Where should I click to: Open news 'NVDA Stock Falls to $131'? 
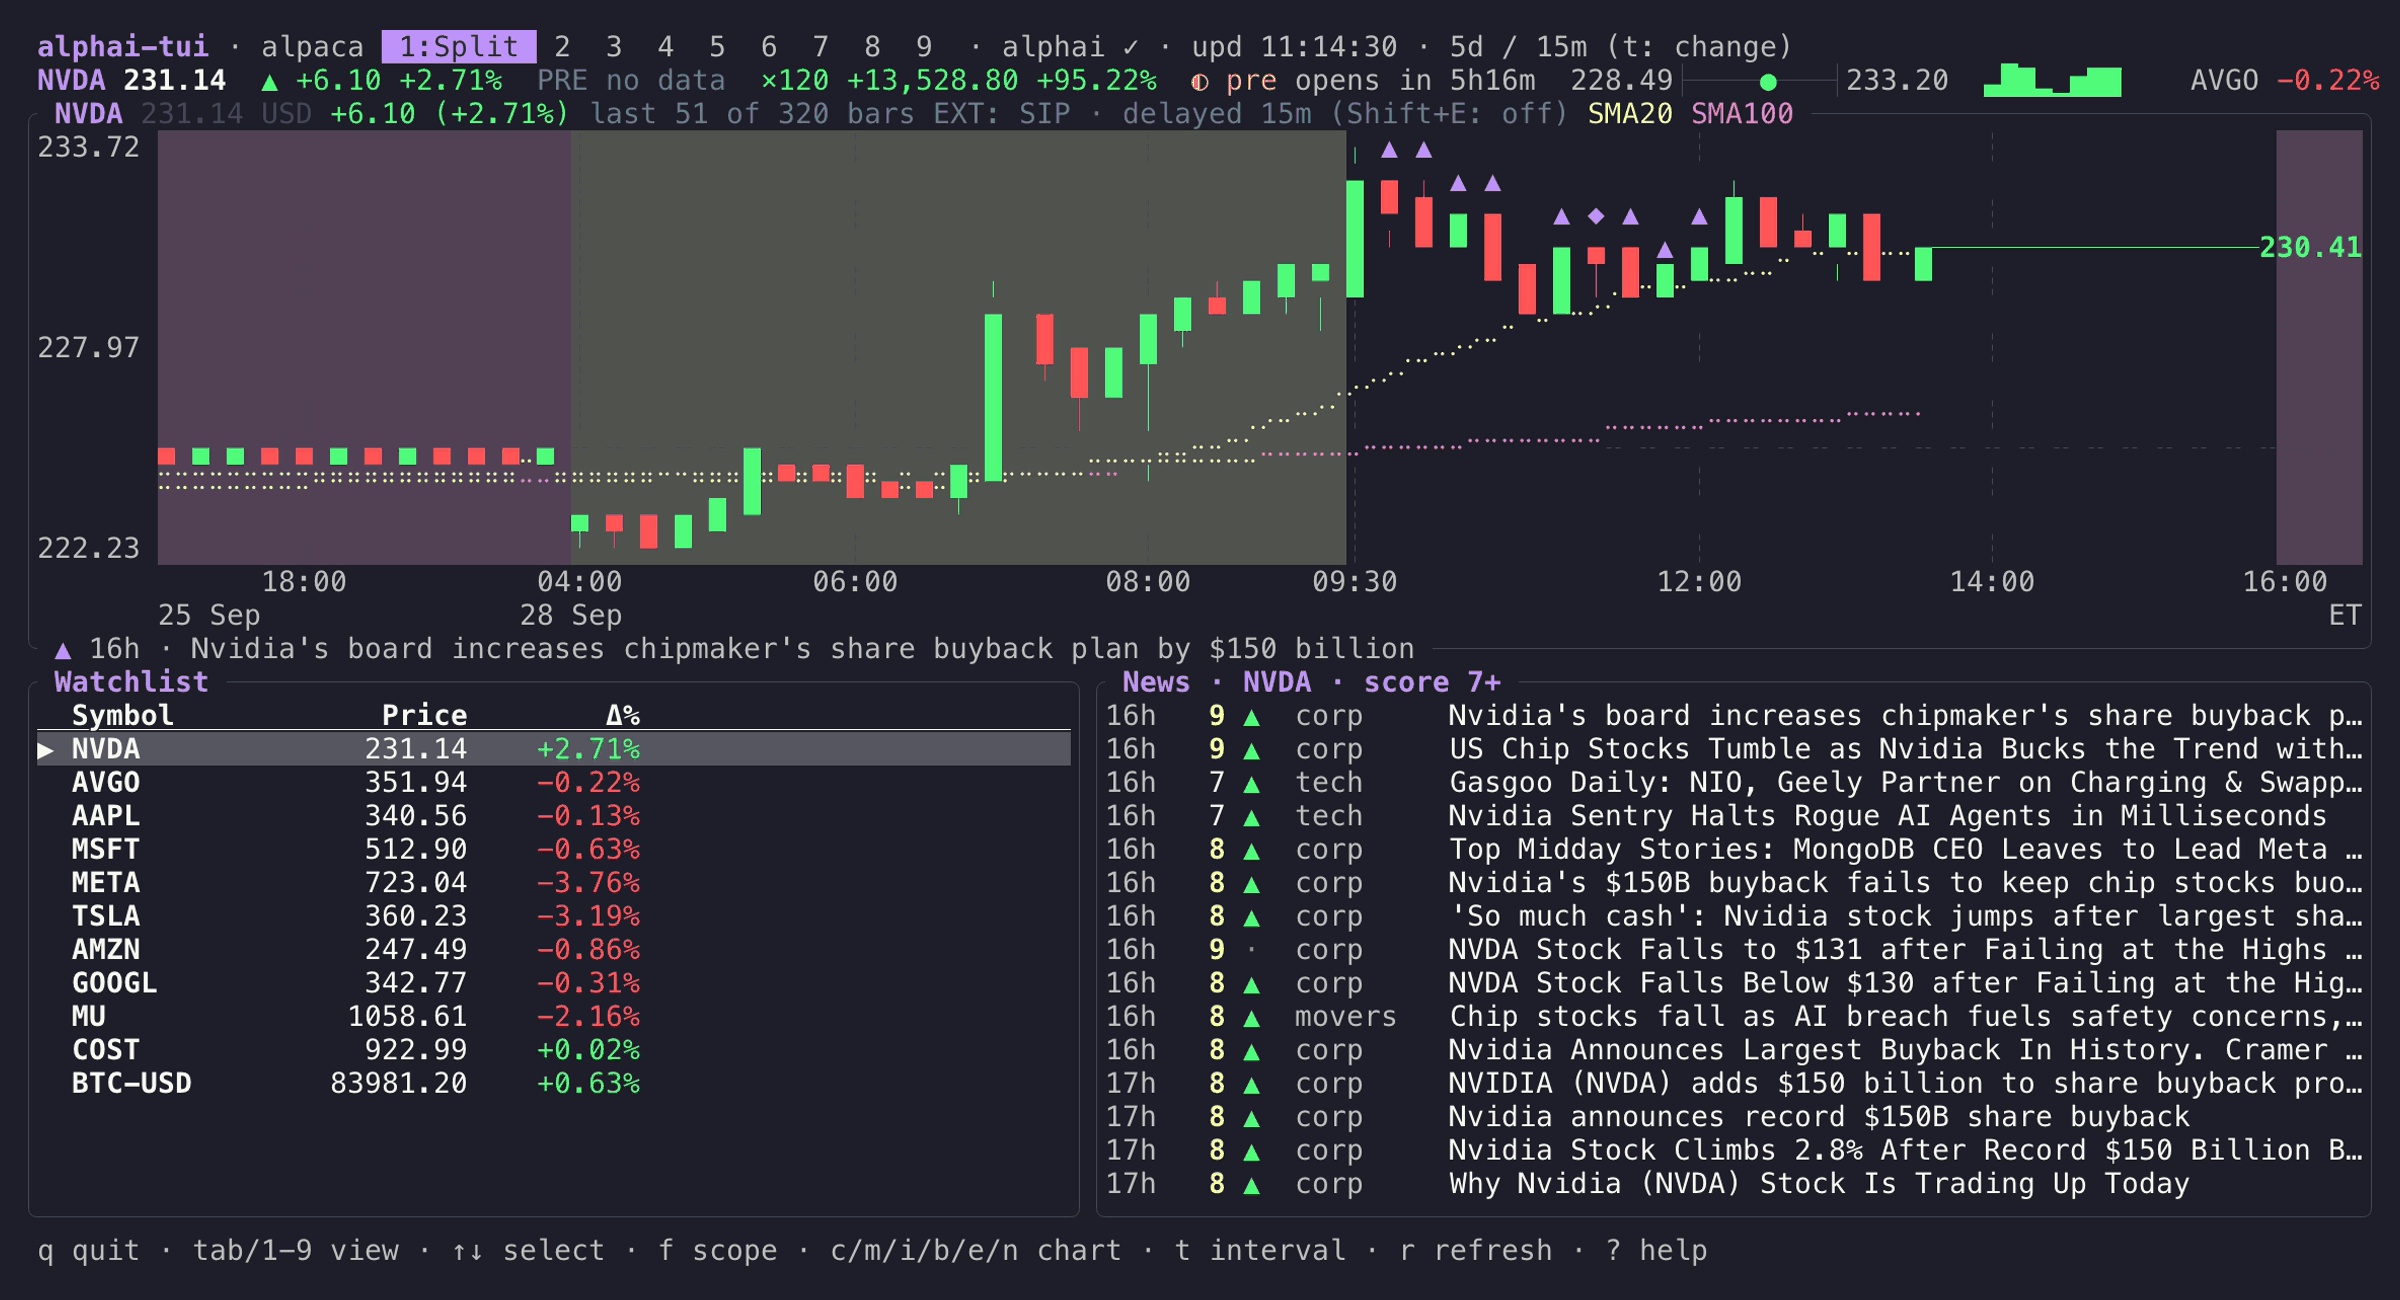coord(1733,950)
